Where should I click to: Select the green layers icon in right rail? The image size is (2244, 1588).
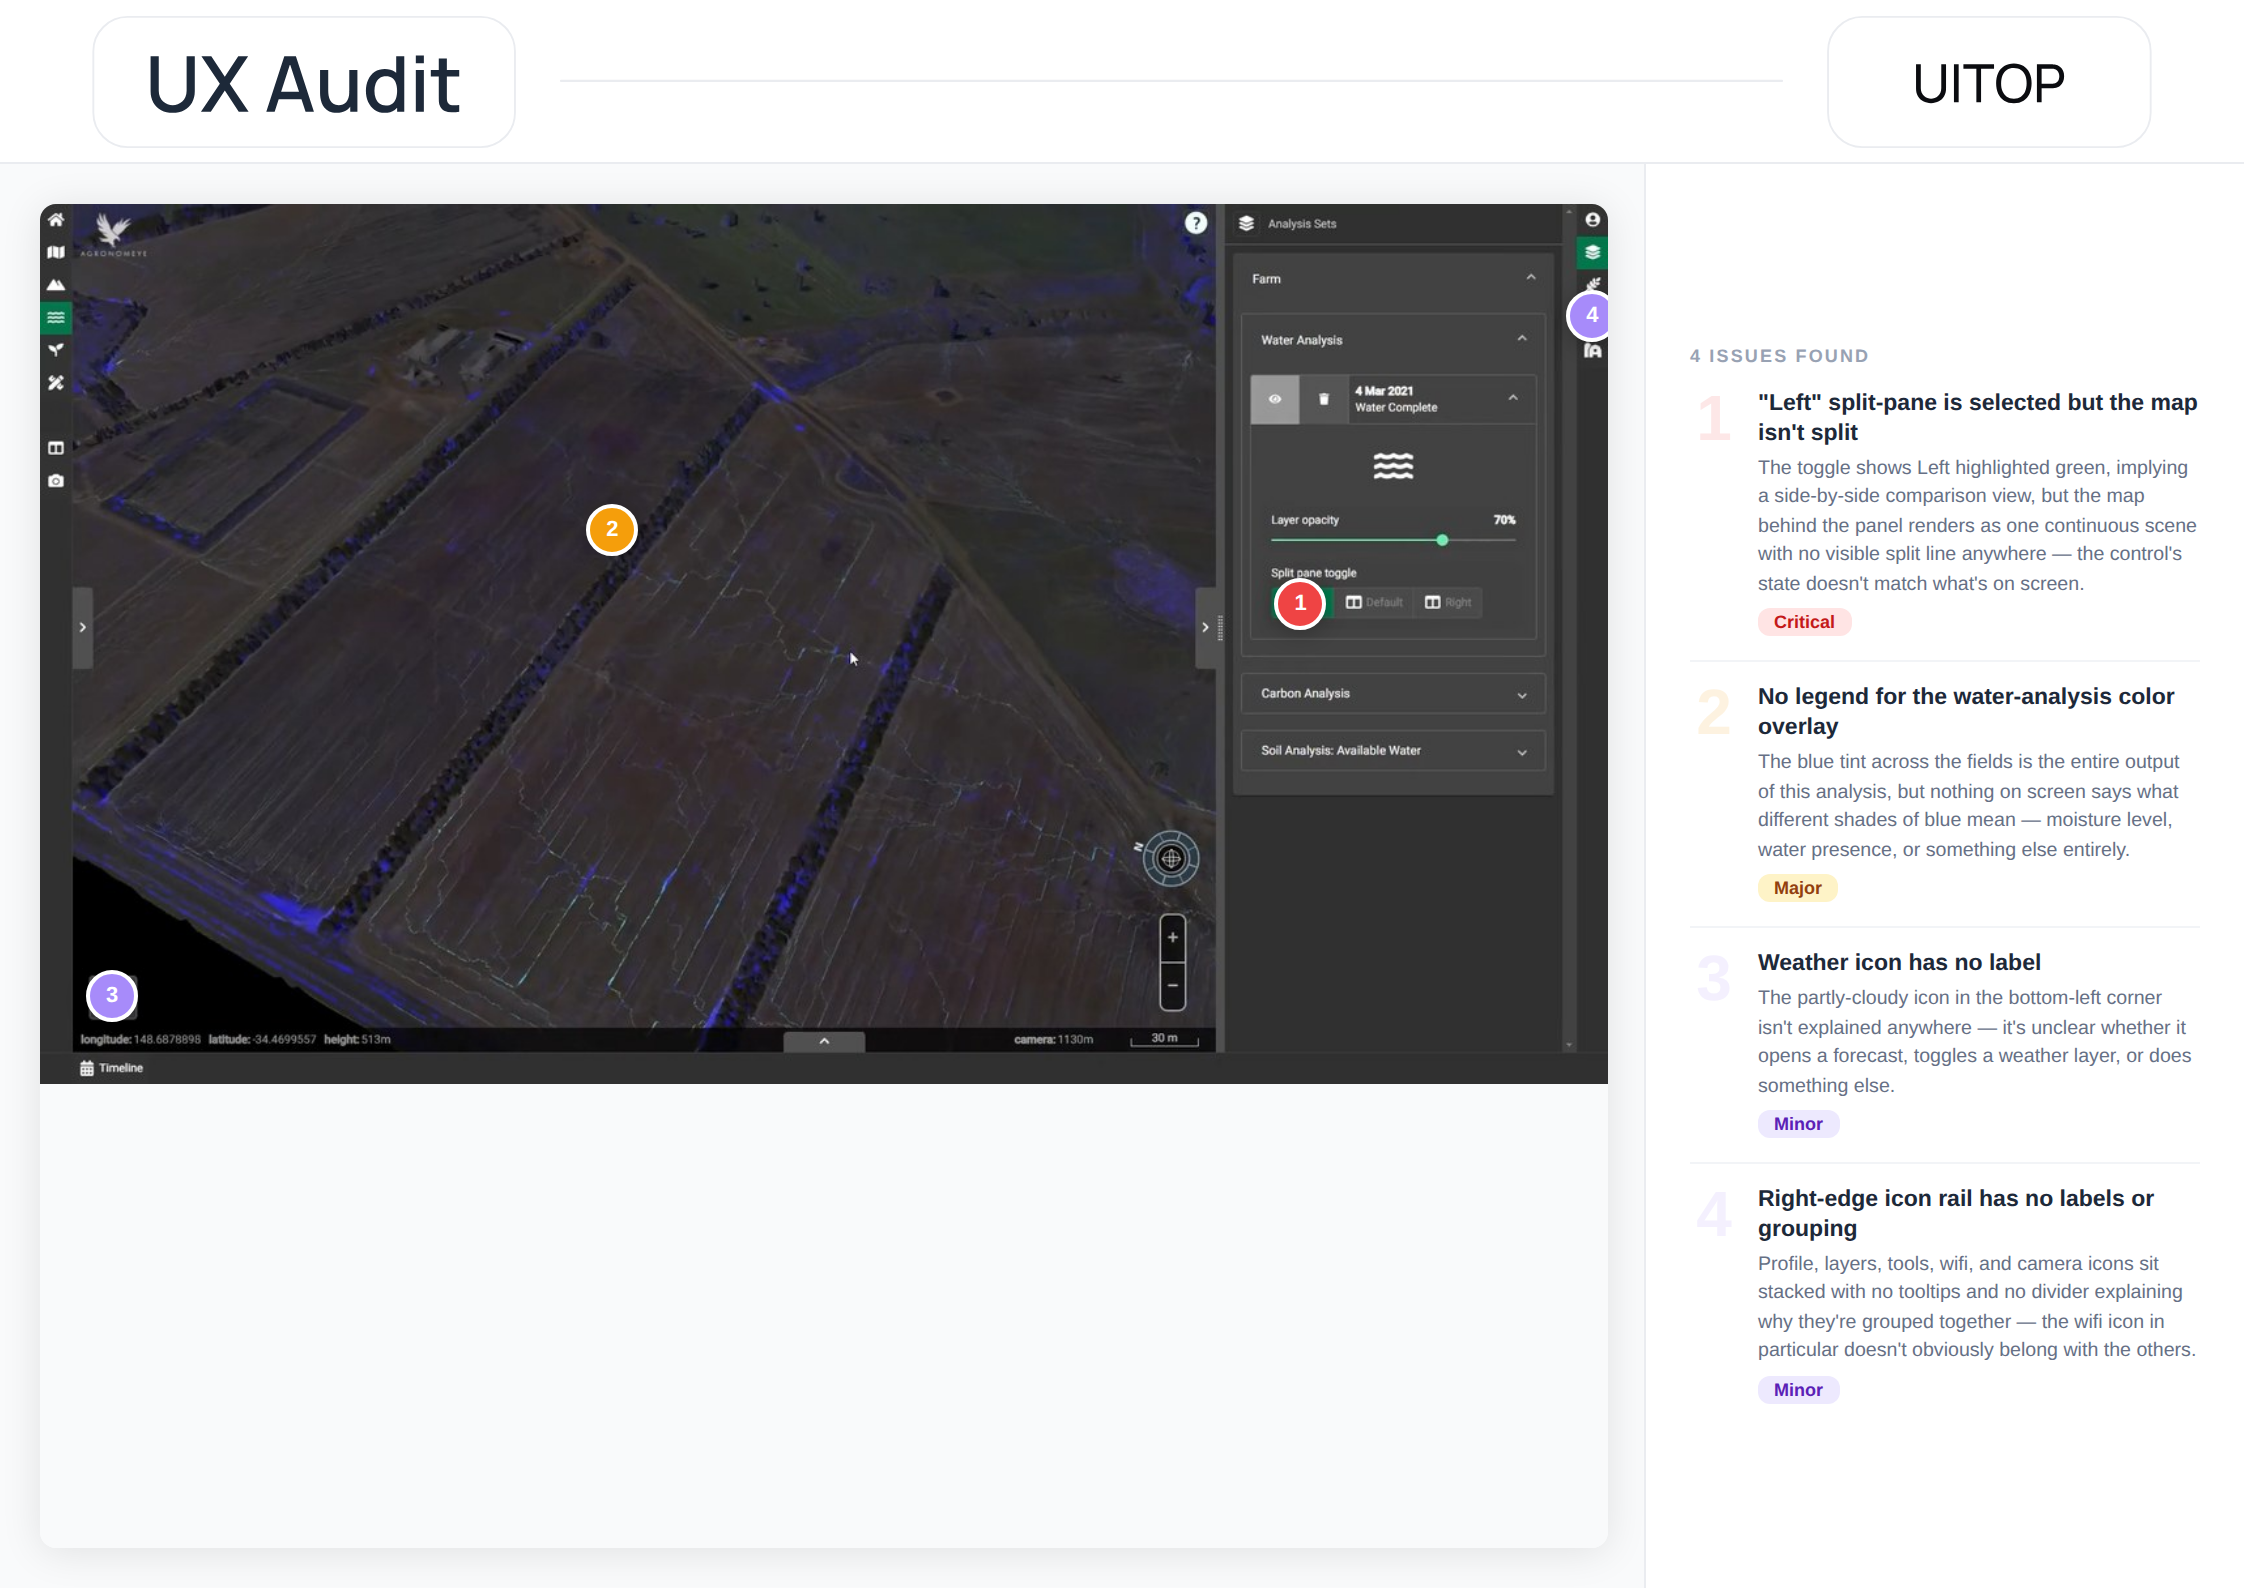point(1593,252)
